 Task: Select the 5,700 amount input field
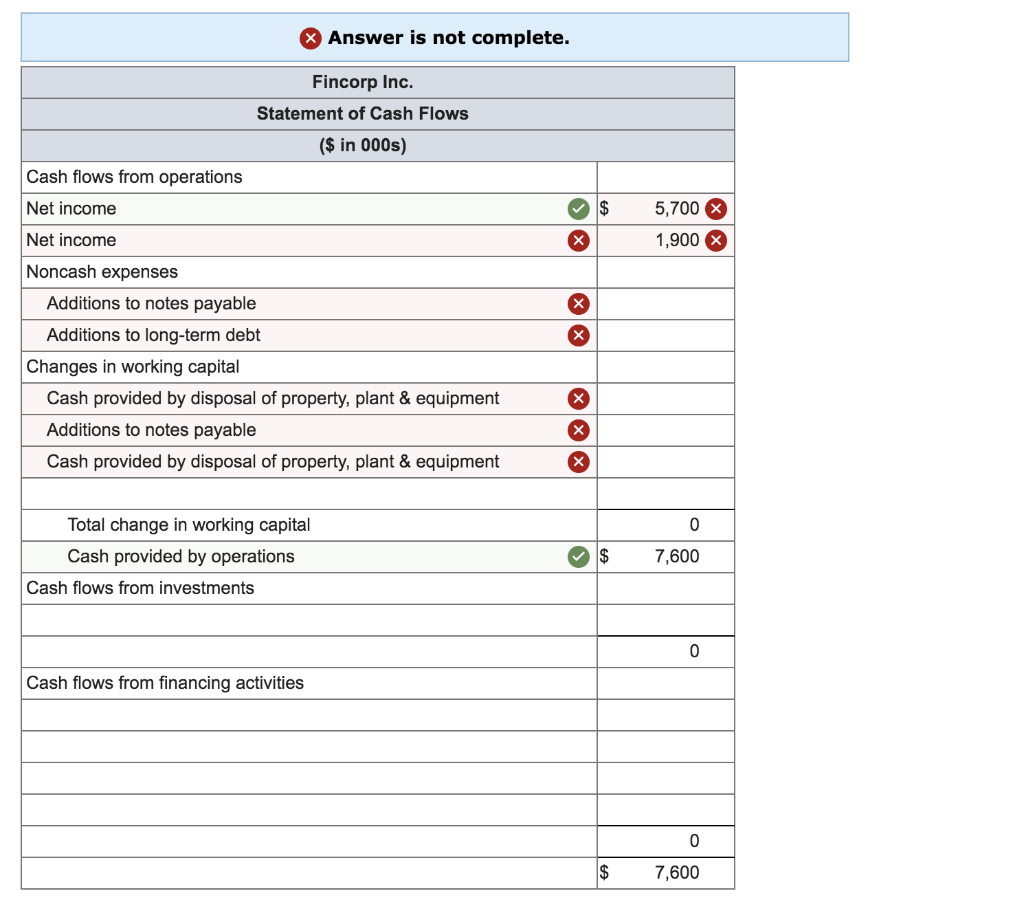coord(670,208)
